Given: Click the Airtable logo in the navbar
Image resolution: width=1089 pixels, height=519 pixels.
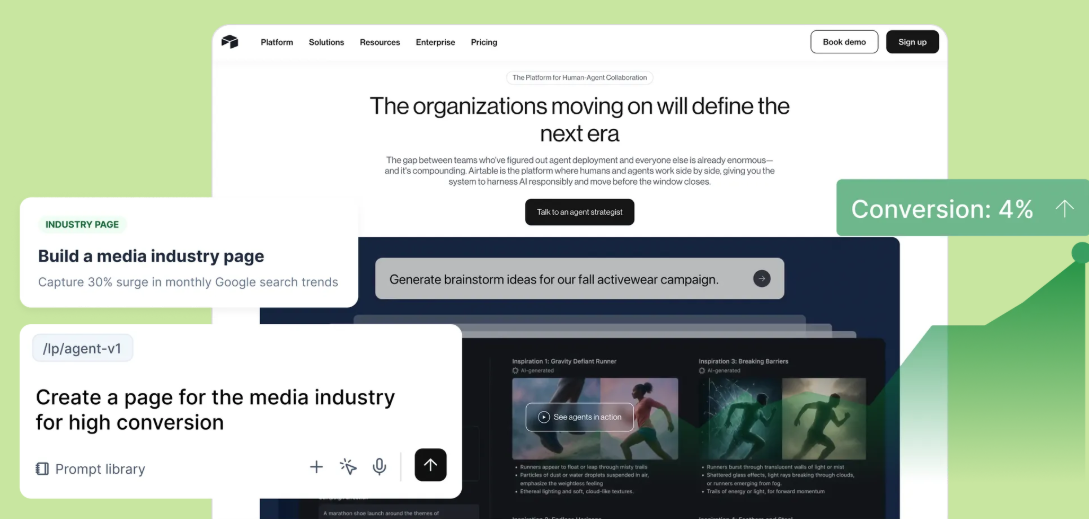Looking at the screenshot, I should 230,42.
